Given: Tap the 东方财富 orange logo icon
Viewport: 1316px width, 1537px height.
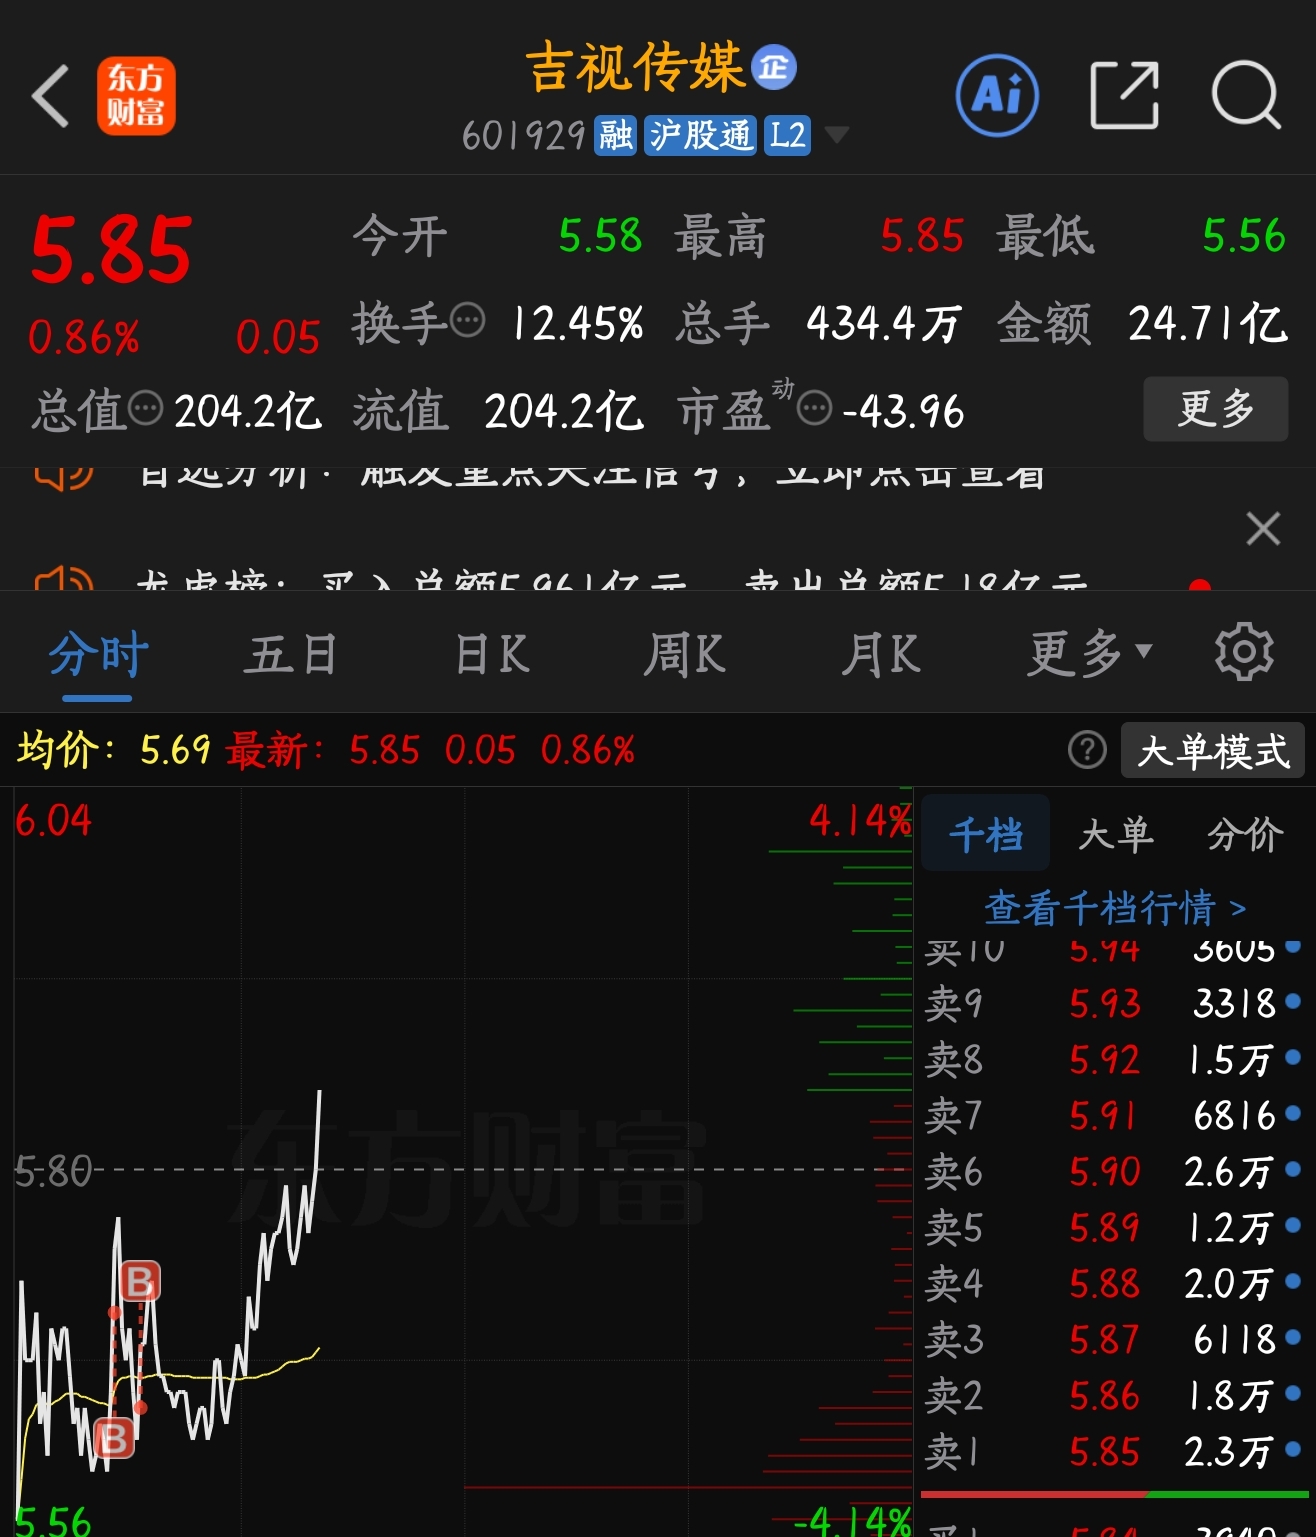Looking at the screenshot, I should [x=136, y=96].
